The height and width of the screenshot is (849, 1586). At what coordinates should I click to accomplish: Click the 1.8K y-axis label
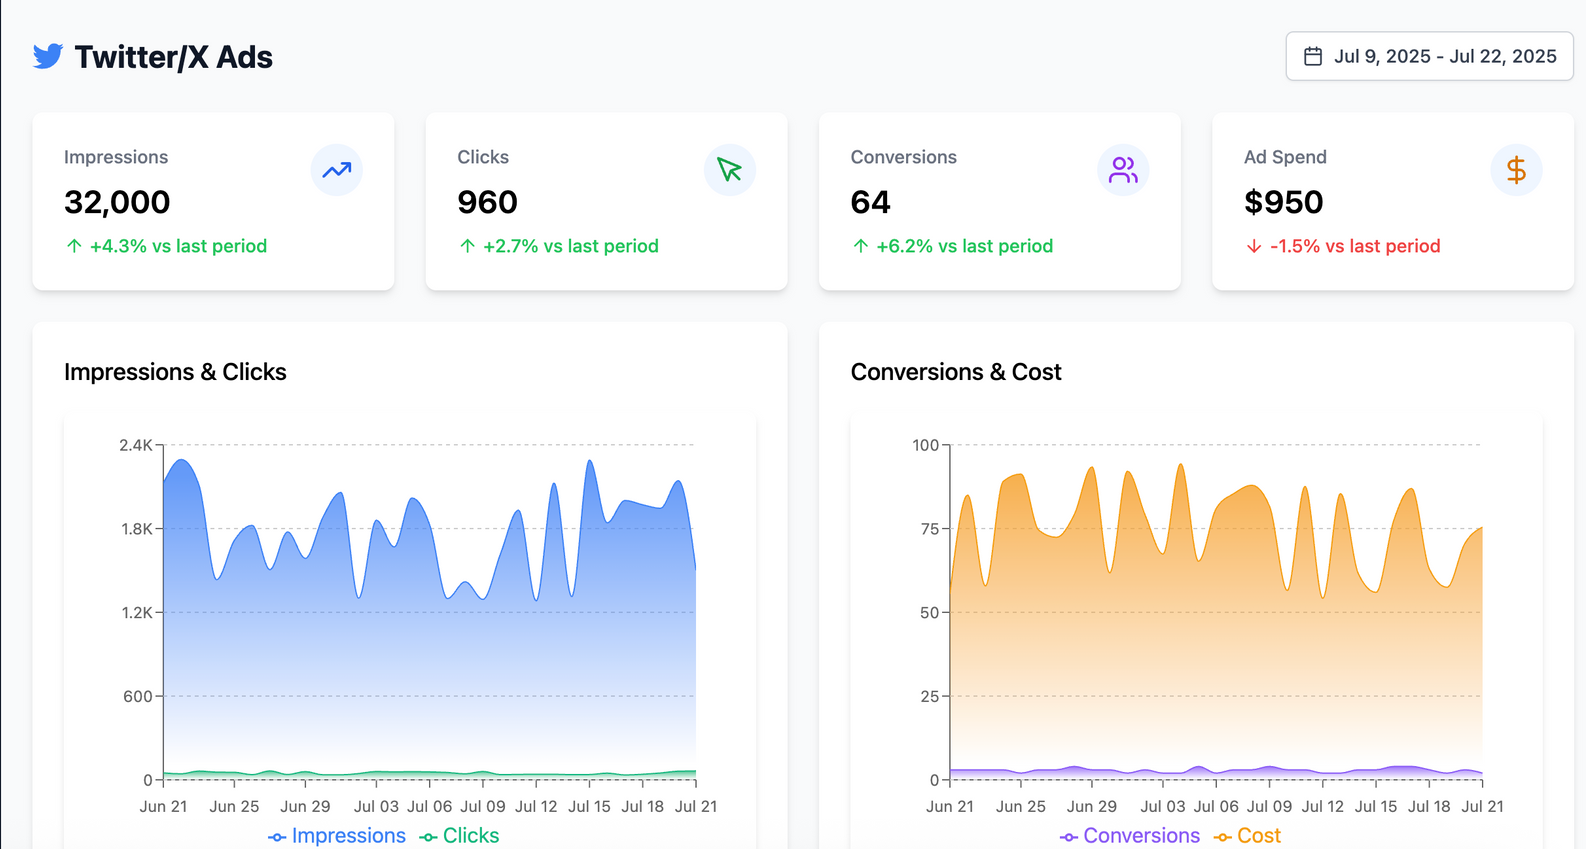click(x=137, y=529)
